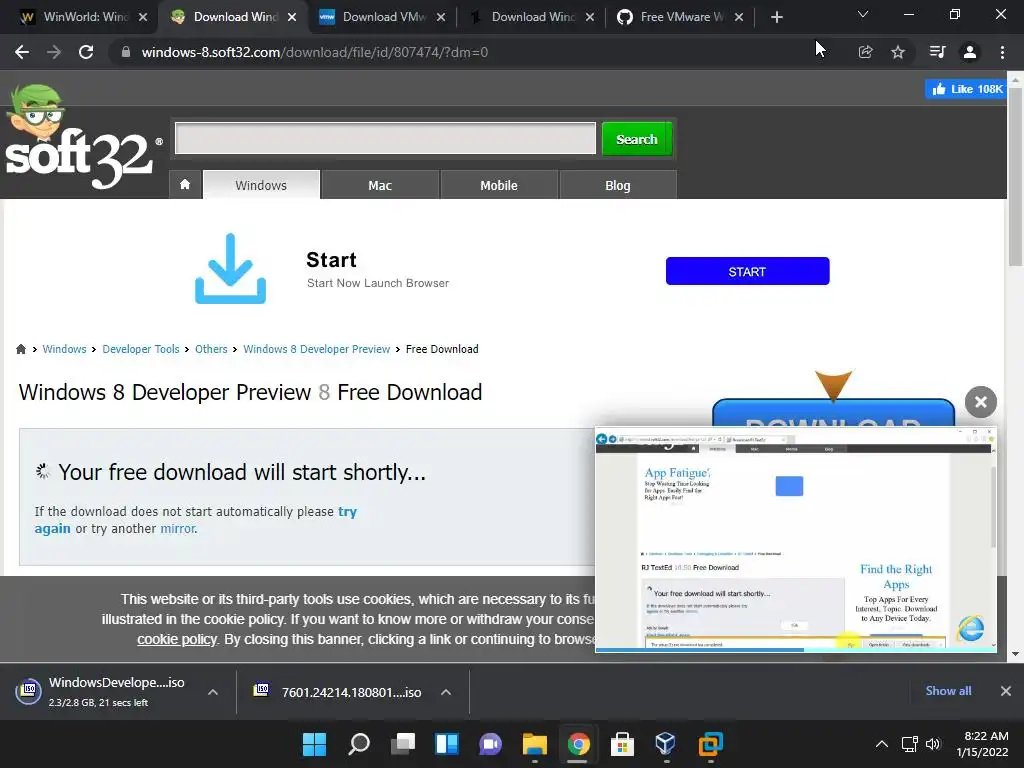Open the Windows breadcrumb link

point(64,349)
